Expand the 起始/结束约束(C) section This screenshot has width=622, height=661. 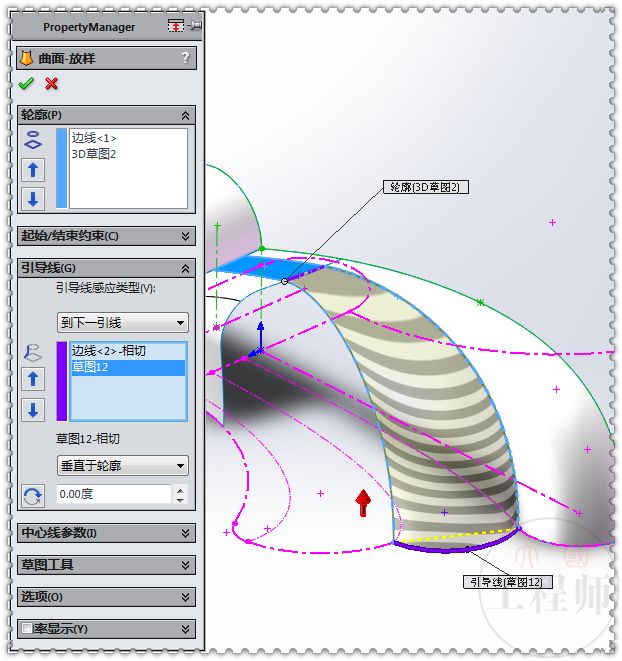pos(185,236)
